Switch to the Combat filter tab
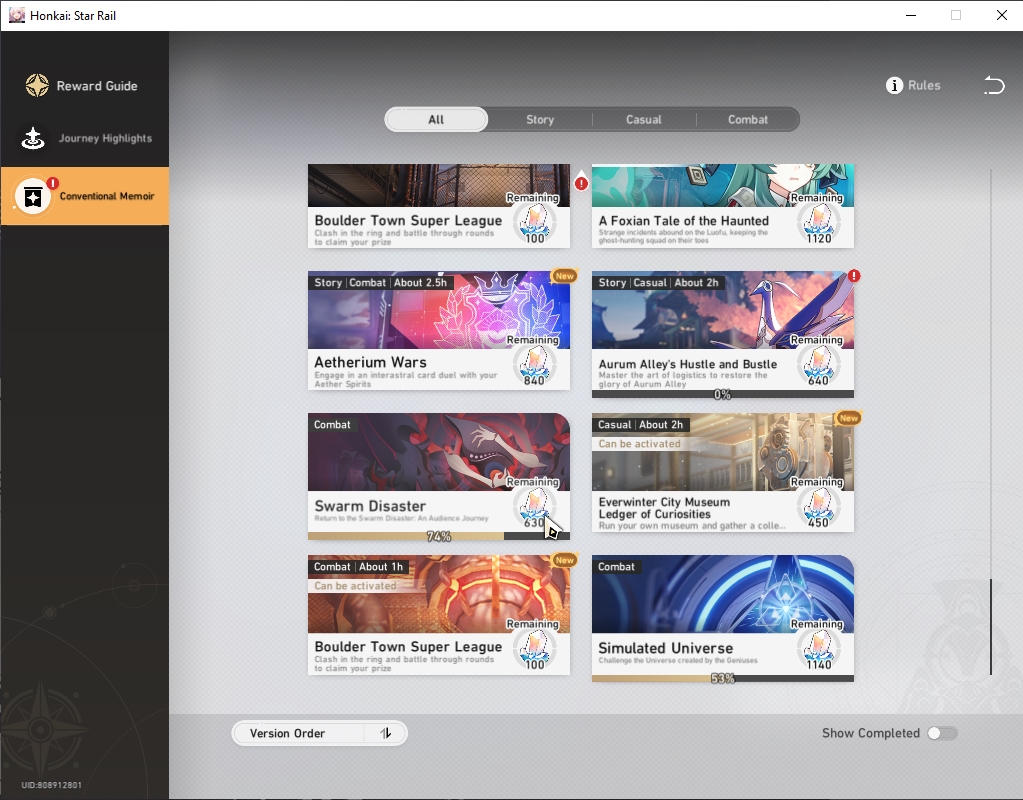 (x=748, y=119)
